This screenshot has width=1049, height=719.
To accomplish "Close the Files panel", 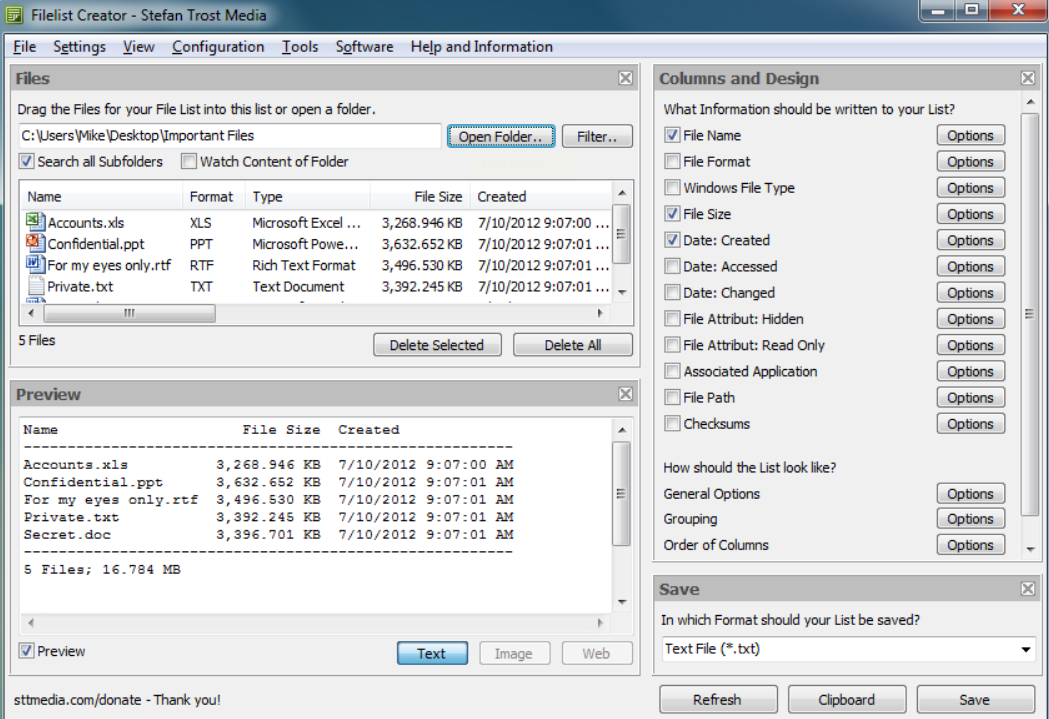I will (x=625, y=78).
